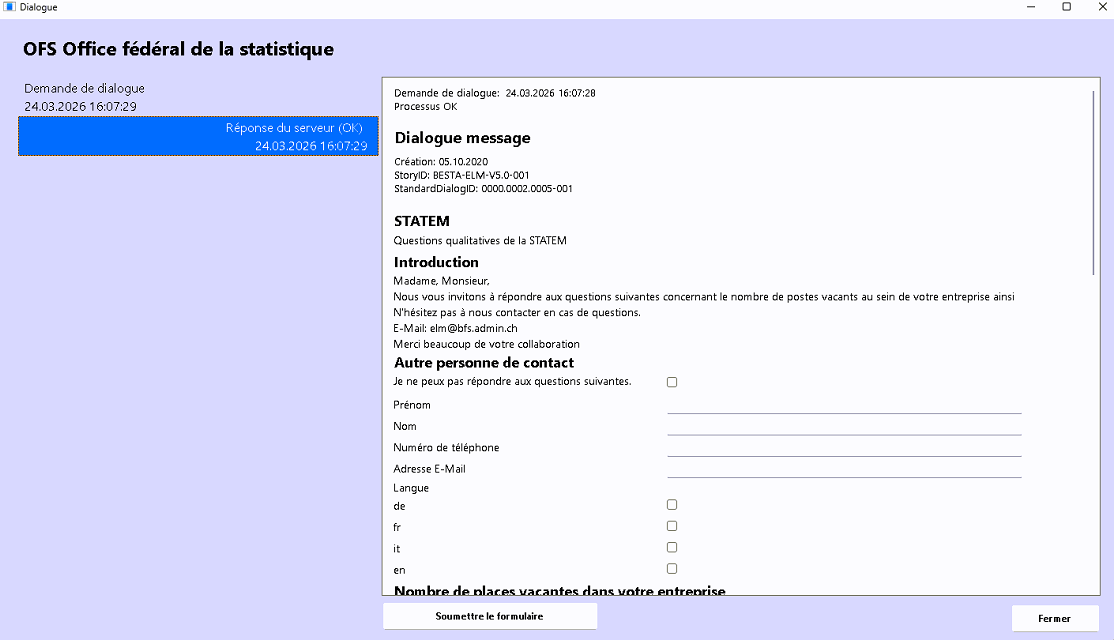Screen dimensions: 1114x640
Task: Click 'Merci beaucoup de votre collaboration' text
Action: click(487, 344)
